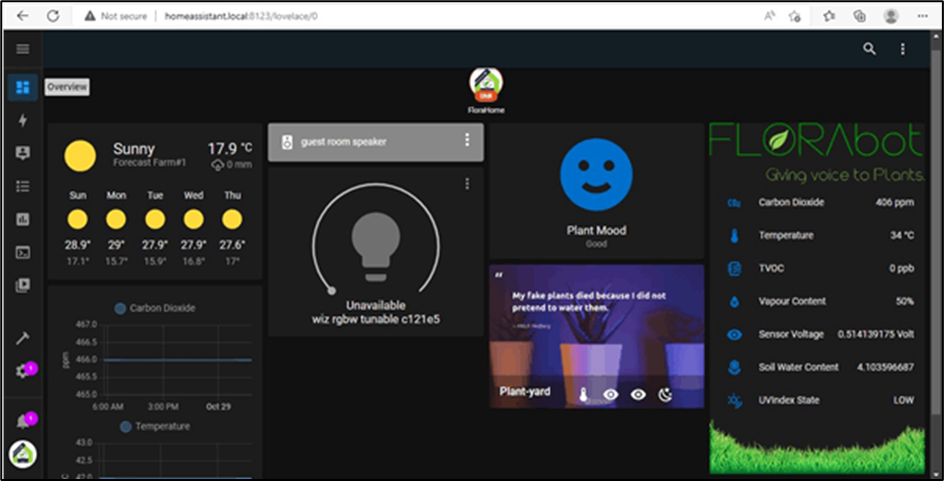Click thermometer icon on Plant-yard card

(583, 395)
